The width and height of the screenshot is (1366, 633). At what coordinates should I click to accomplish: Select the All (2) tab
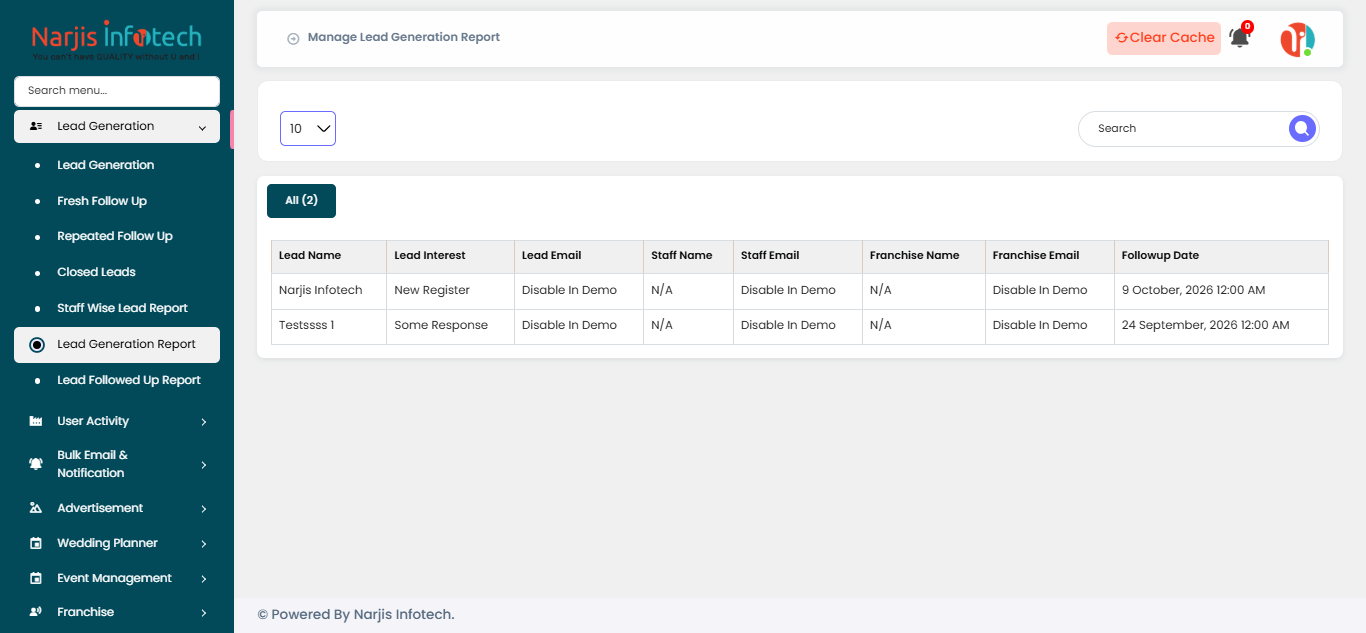301,200
